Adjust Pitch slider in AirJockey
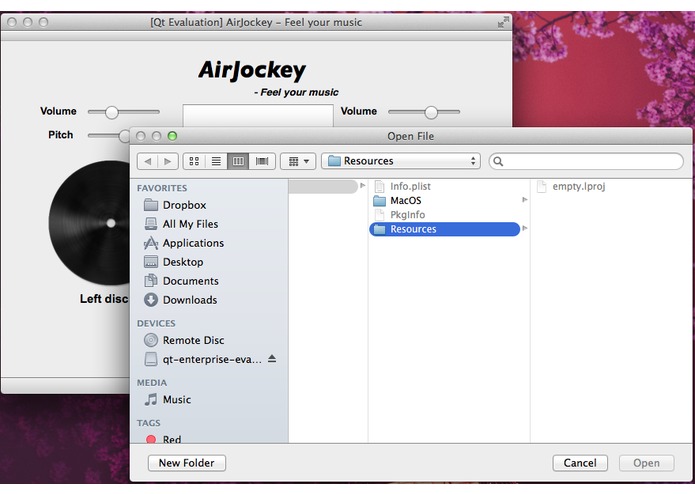 tap(124, 136)
